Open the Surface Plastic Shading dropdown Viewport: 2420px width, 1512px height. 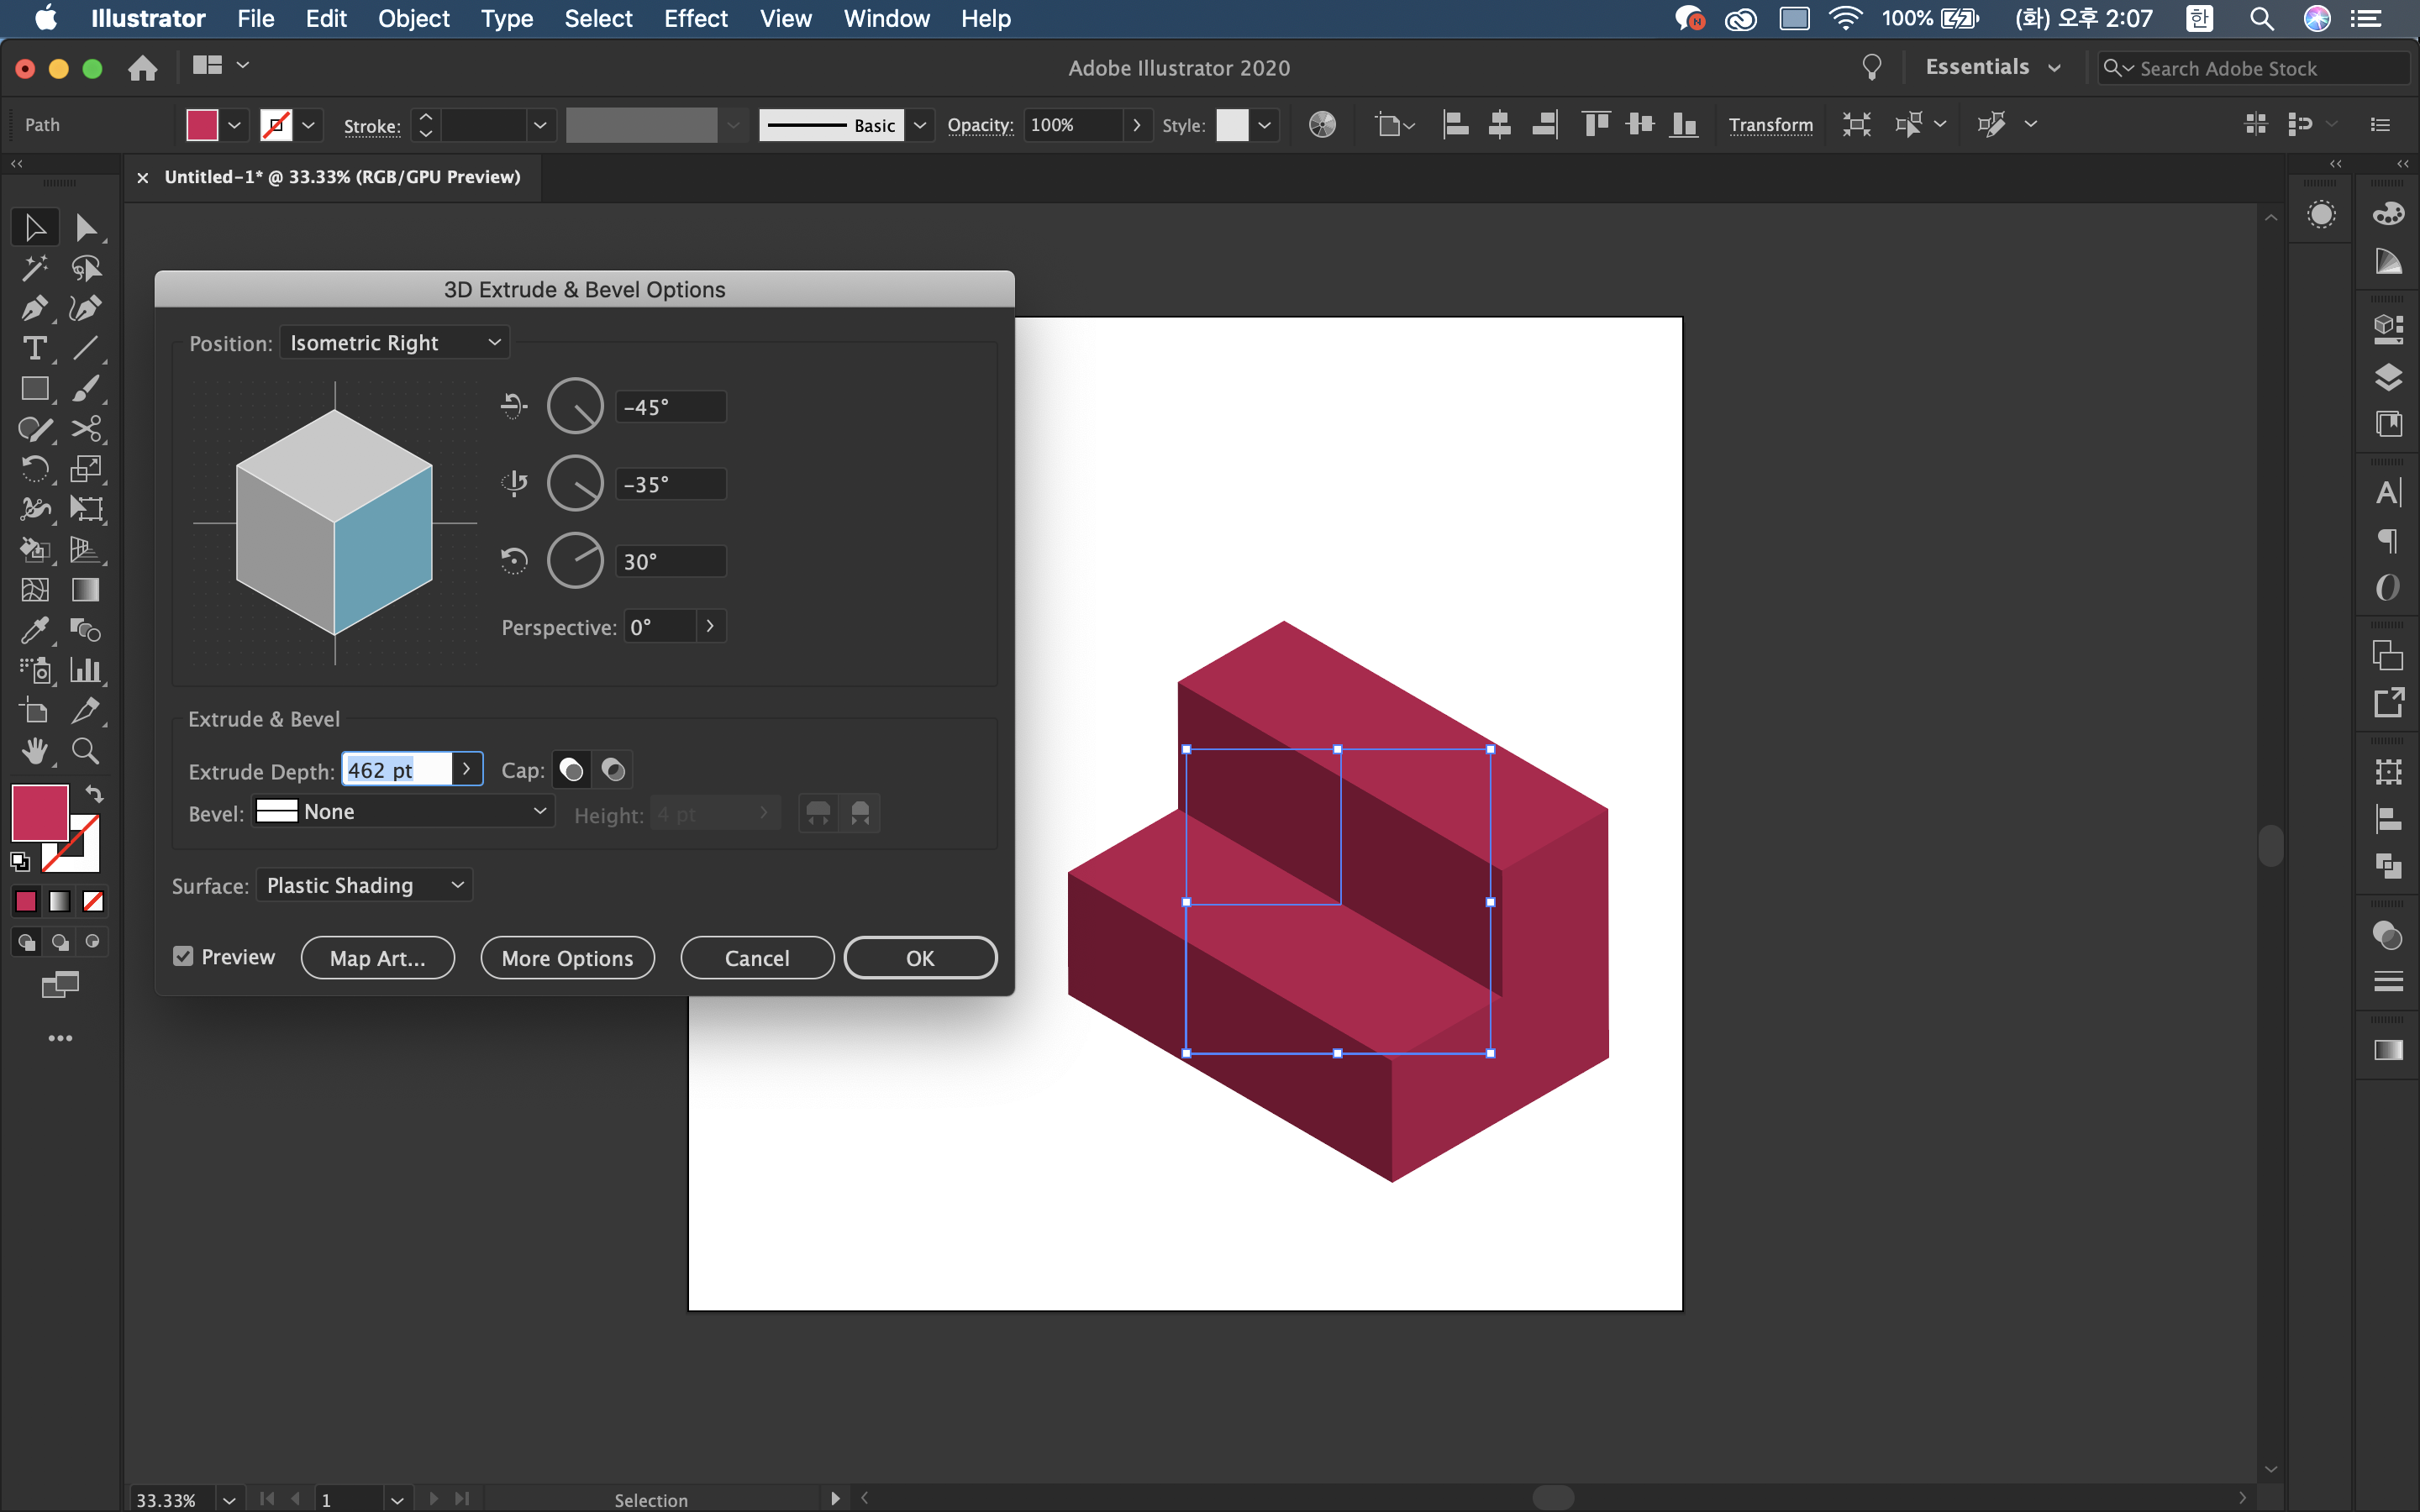[365, 885]
